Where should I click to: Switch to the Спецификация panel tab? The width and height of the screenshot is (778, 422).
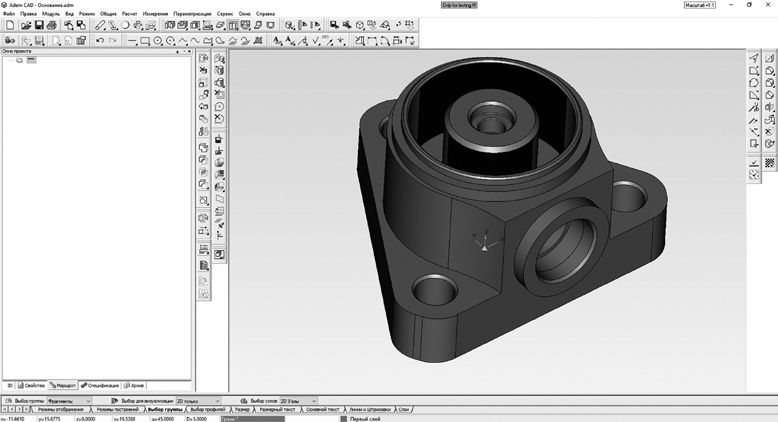103,384
